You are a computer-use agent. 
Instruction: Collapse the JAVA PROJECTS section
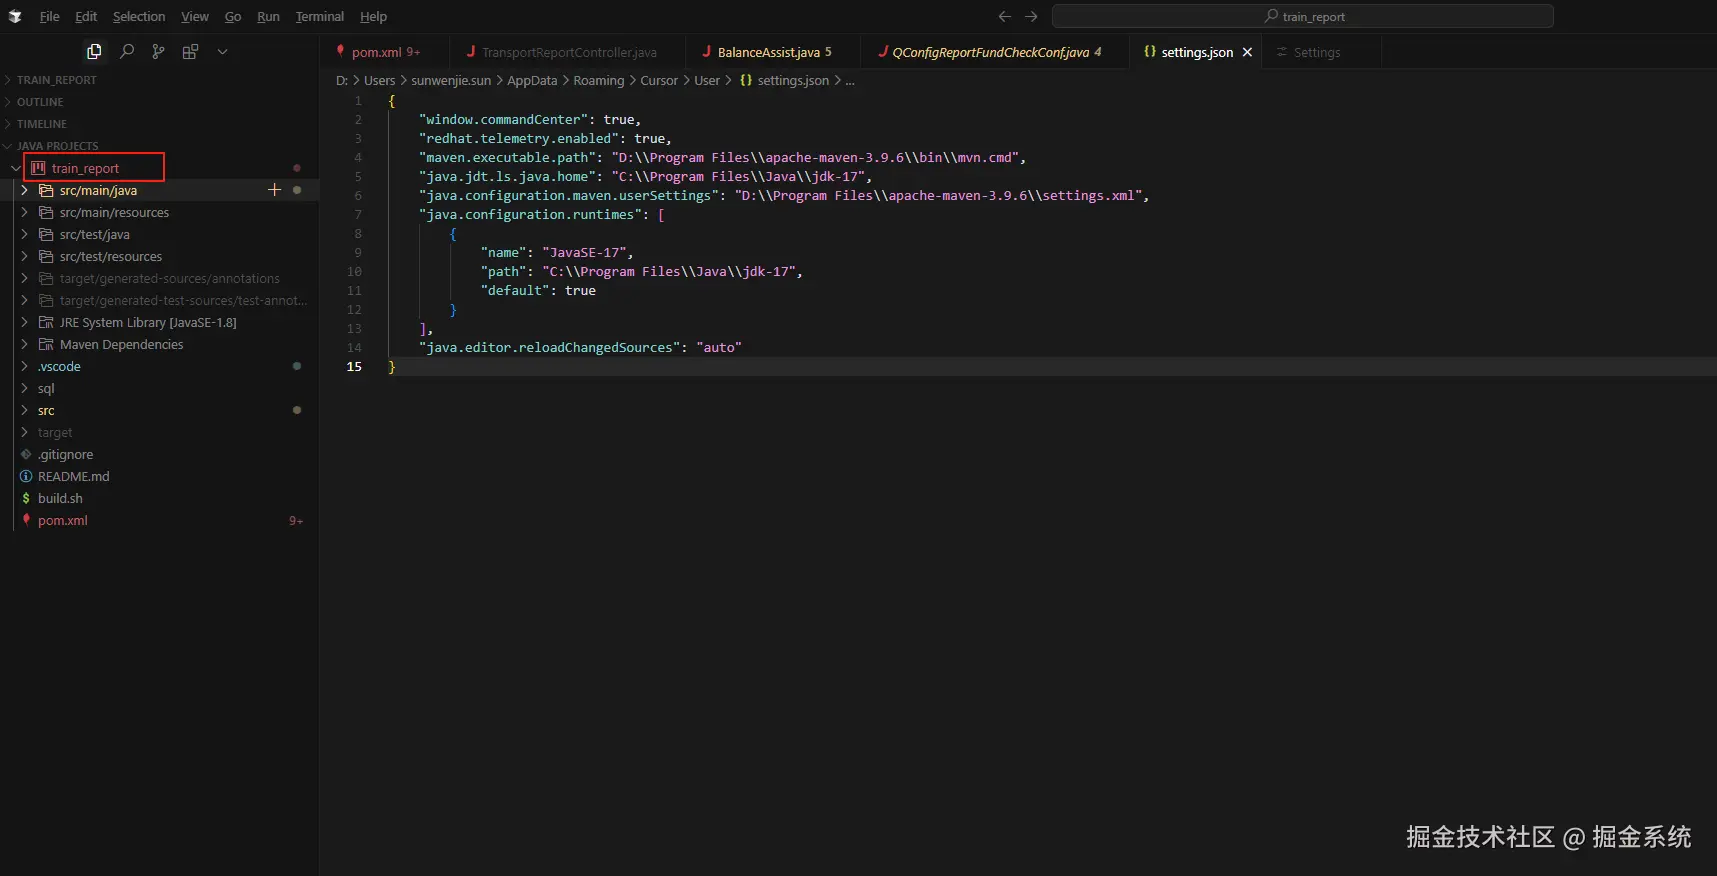coord(160,146)
